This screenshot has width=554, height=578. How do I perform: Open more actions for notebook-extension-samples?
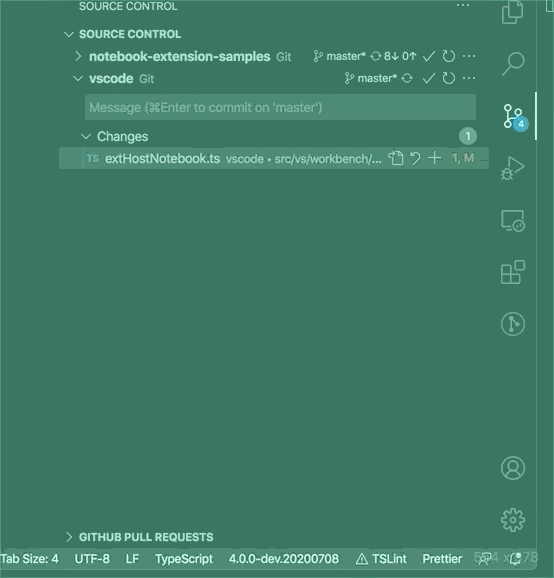469,56
